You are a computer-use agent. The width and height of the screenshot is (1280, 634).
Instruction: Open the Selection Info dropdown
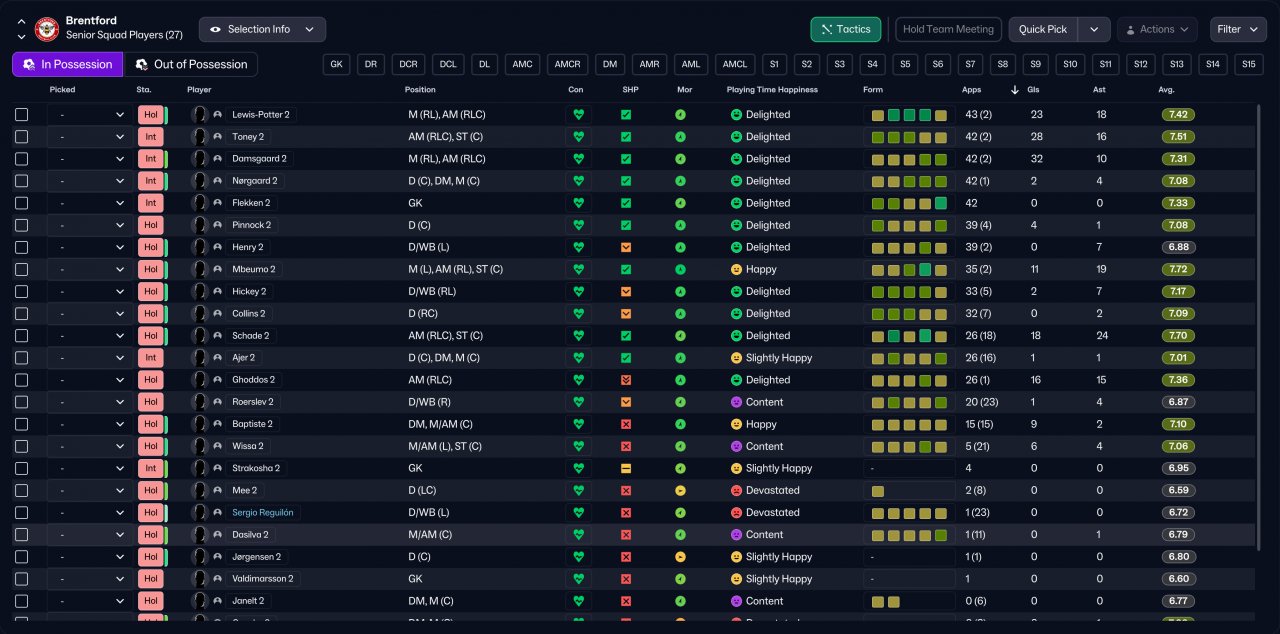point(262,29)
